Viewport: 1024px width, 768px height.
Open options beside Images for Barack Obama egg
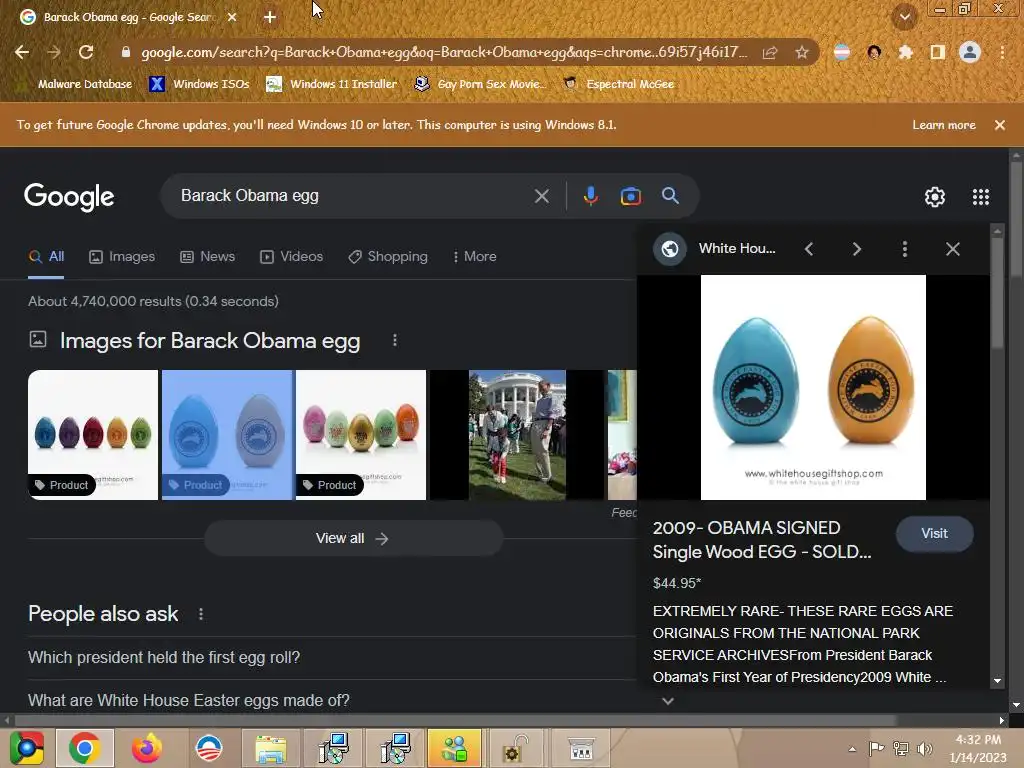point(394,340)
